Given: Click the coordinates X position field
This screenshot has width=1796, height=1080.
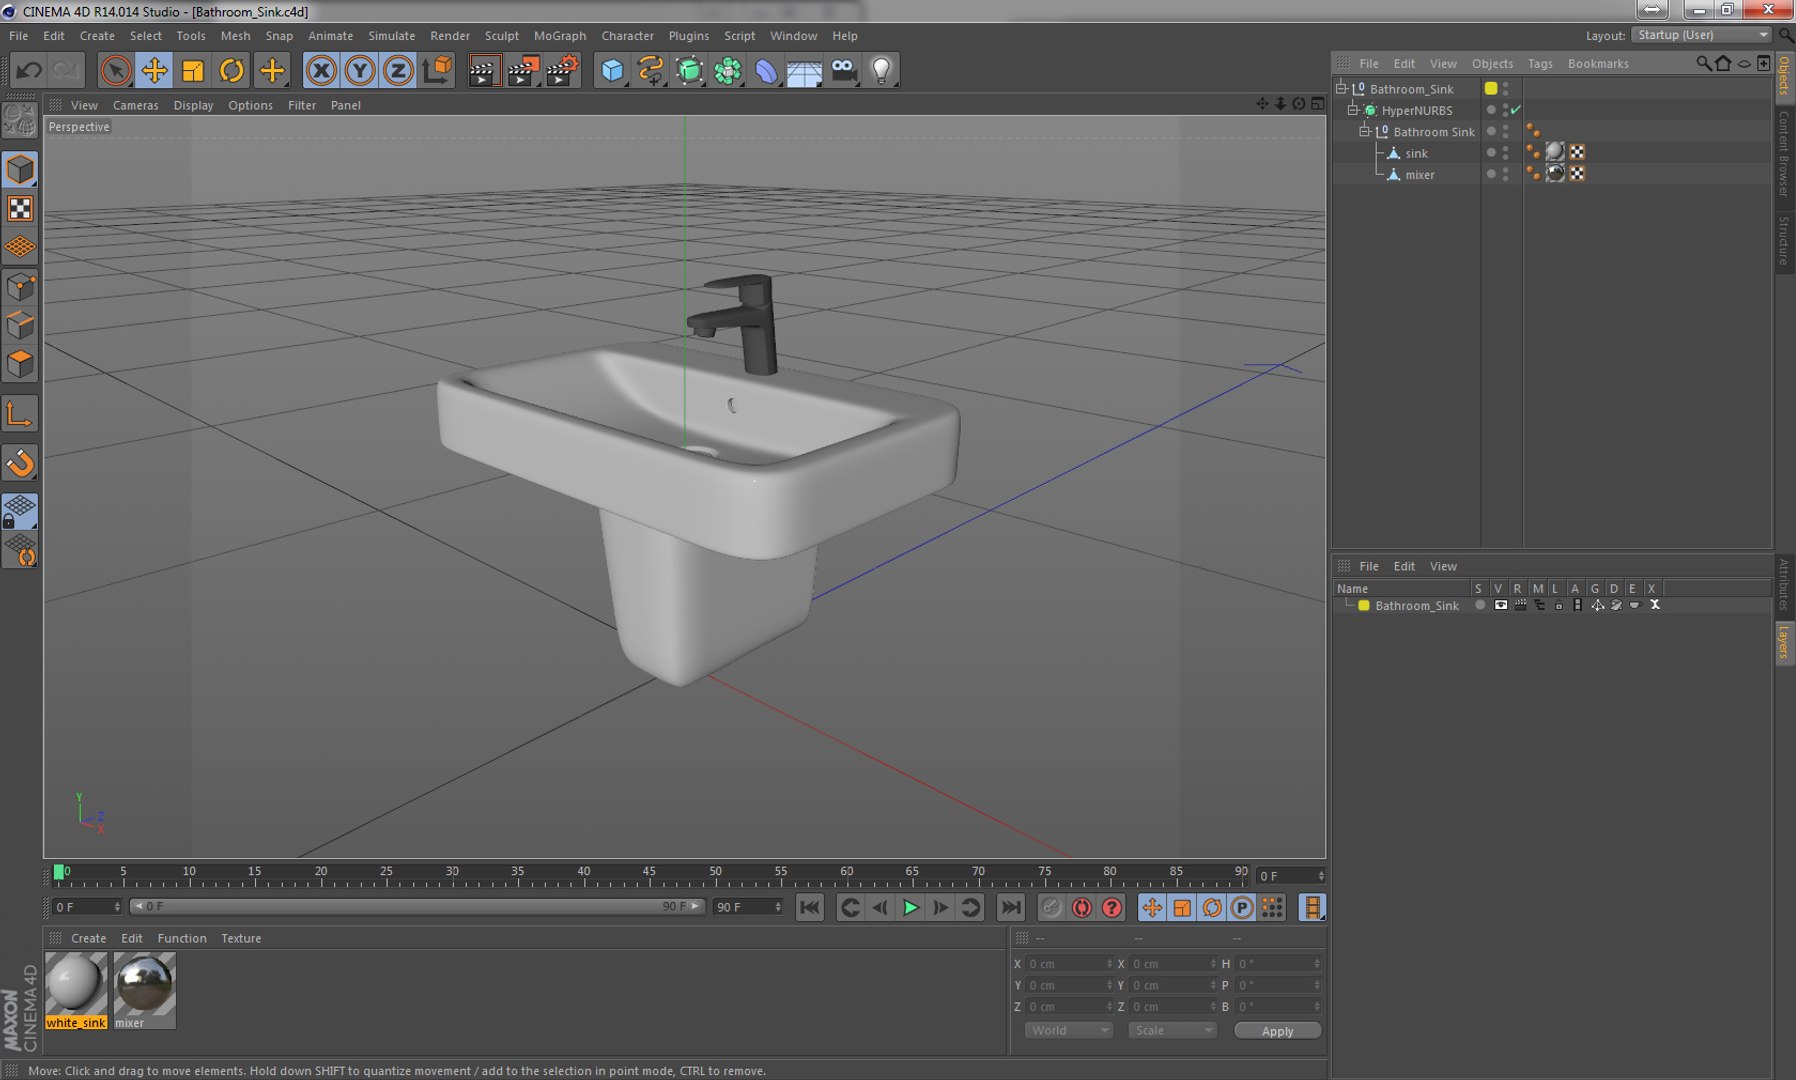Looking at the screenshot, I should (x=1070, y=964).
